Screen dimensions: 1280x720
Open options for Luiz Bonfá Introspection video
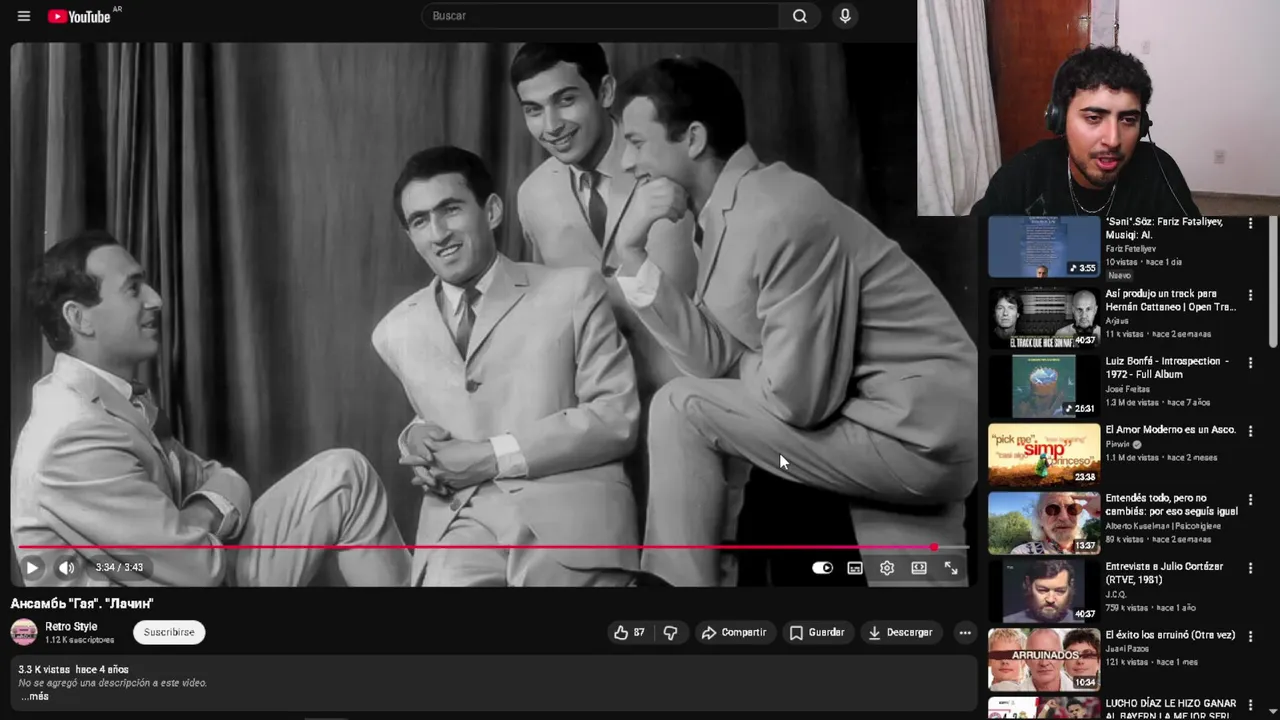(1250, 363)
